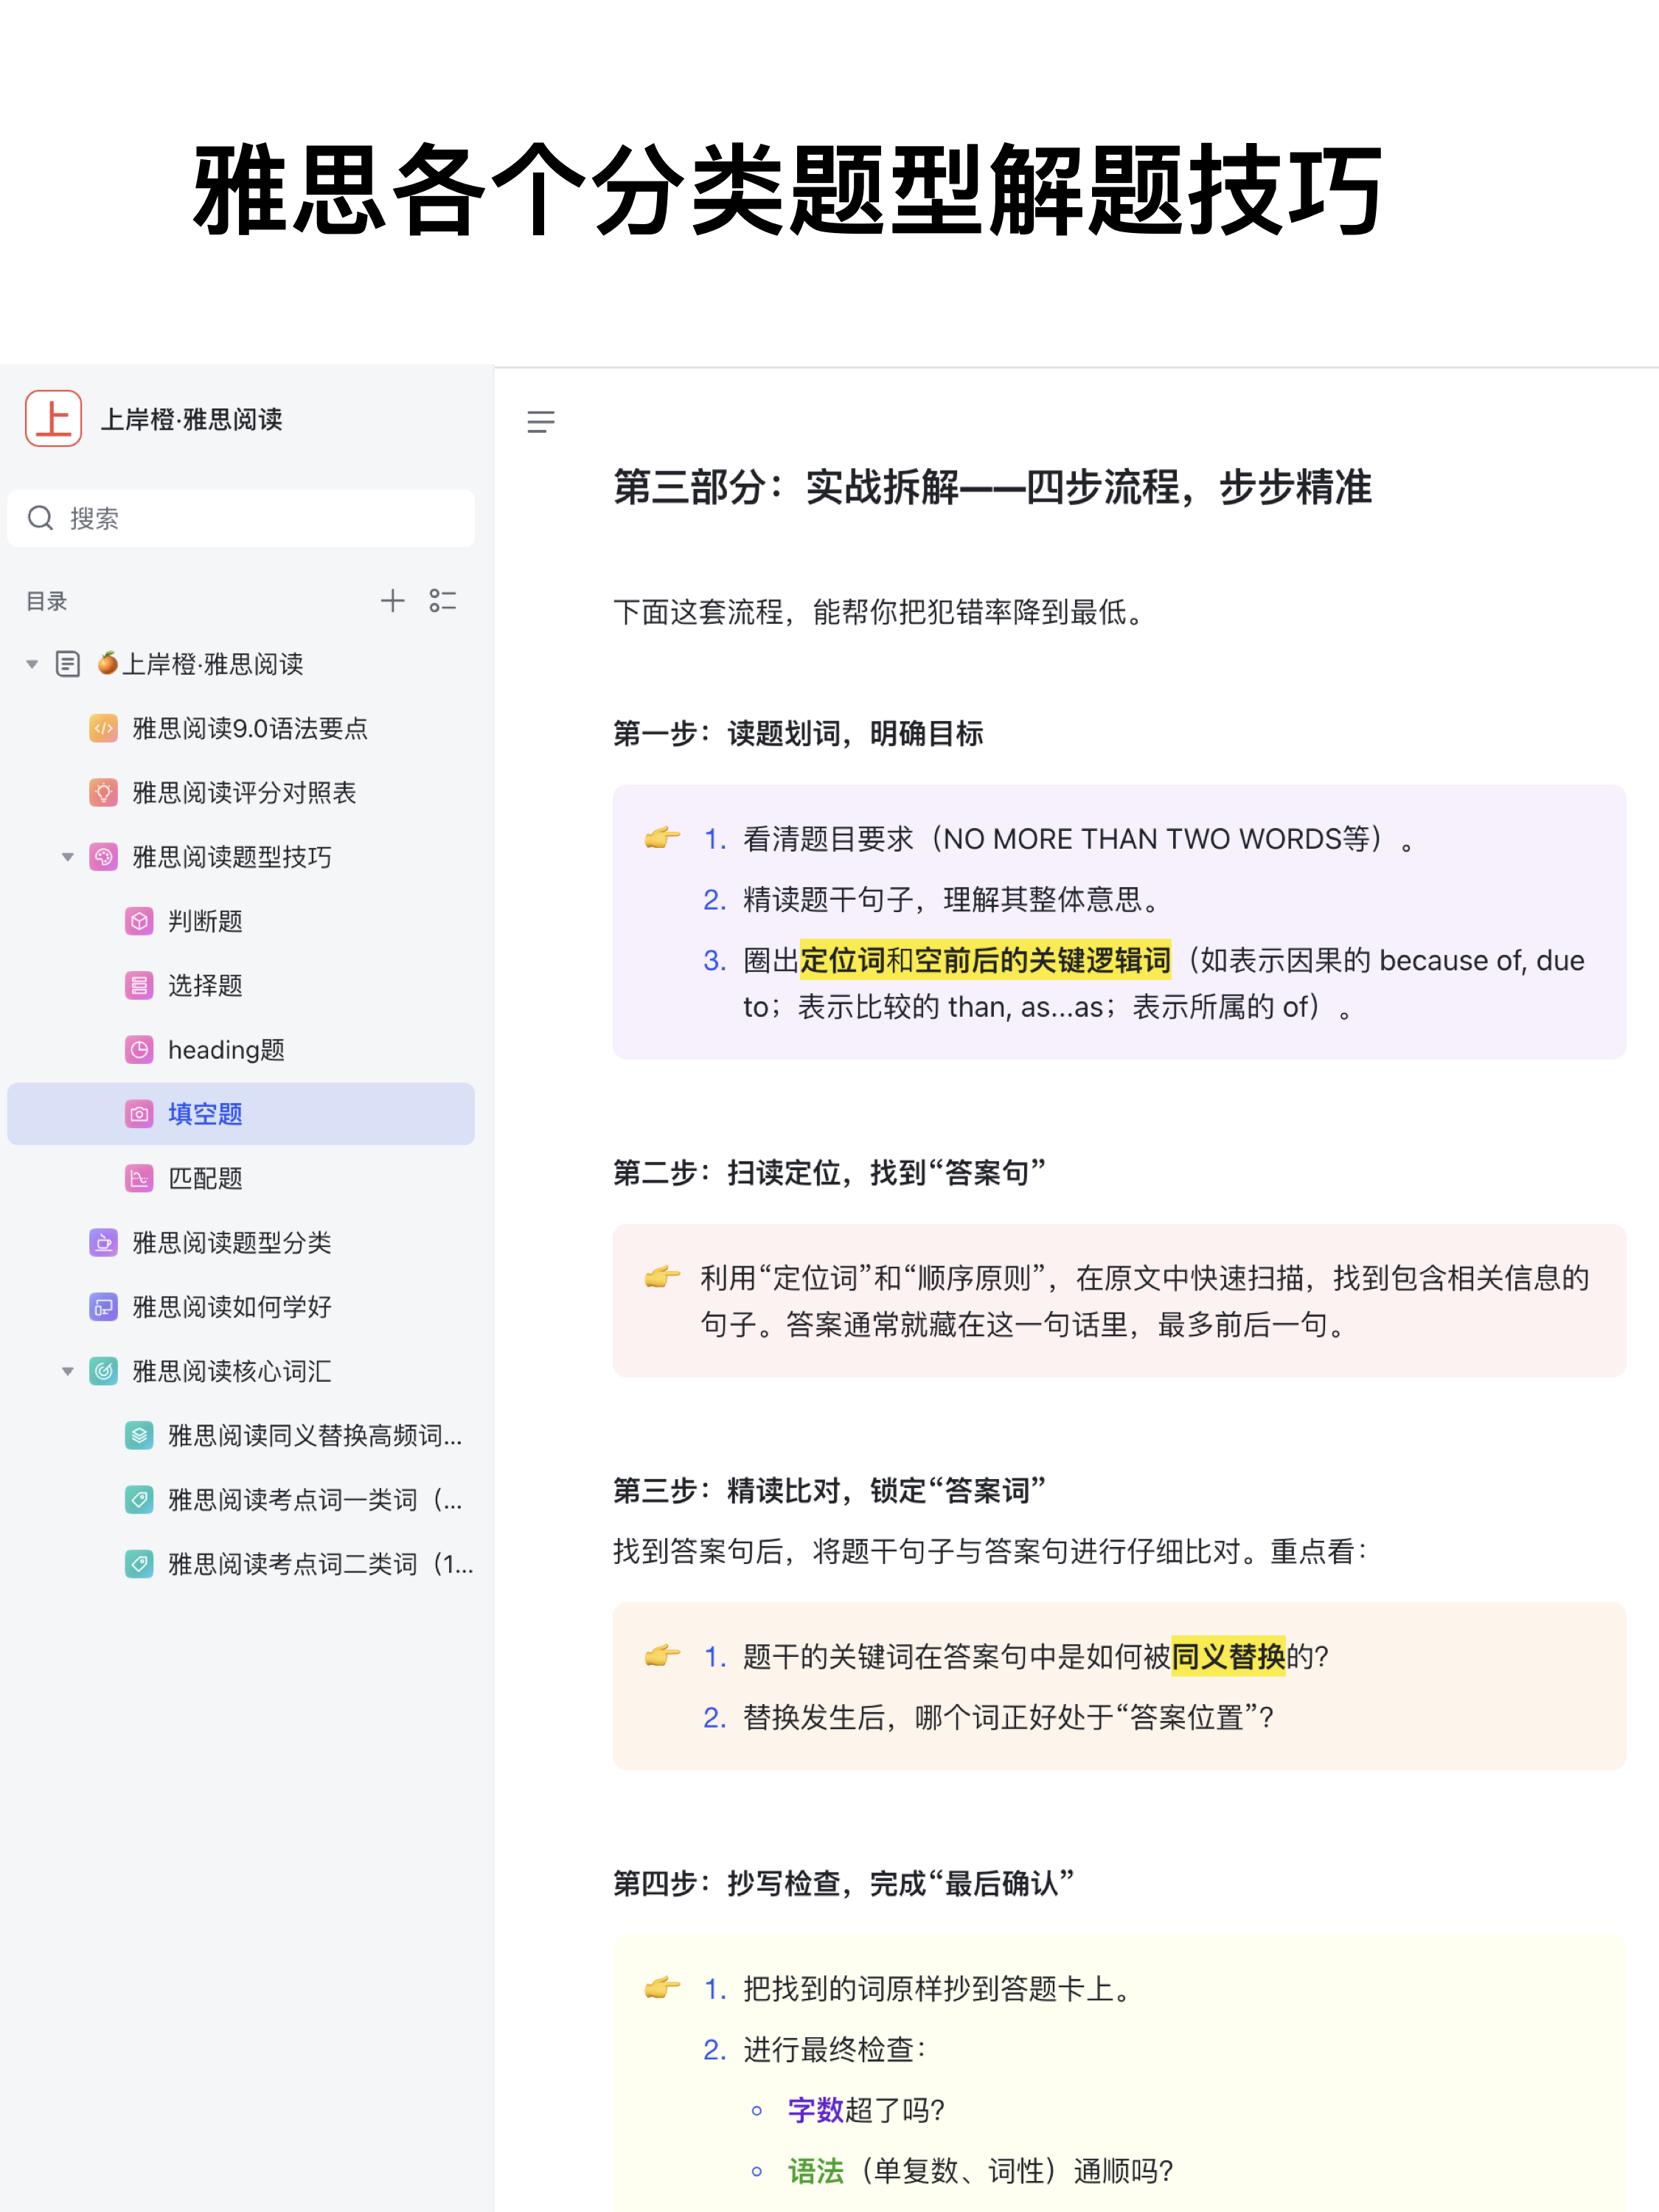Collapse the 上岸橙·雅思阅读 tree node

(x=31, y=664)
